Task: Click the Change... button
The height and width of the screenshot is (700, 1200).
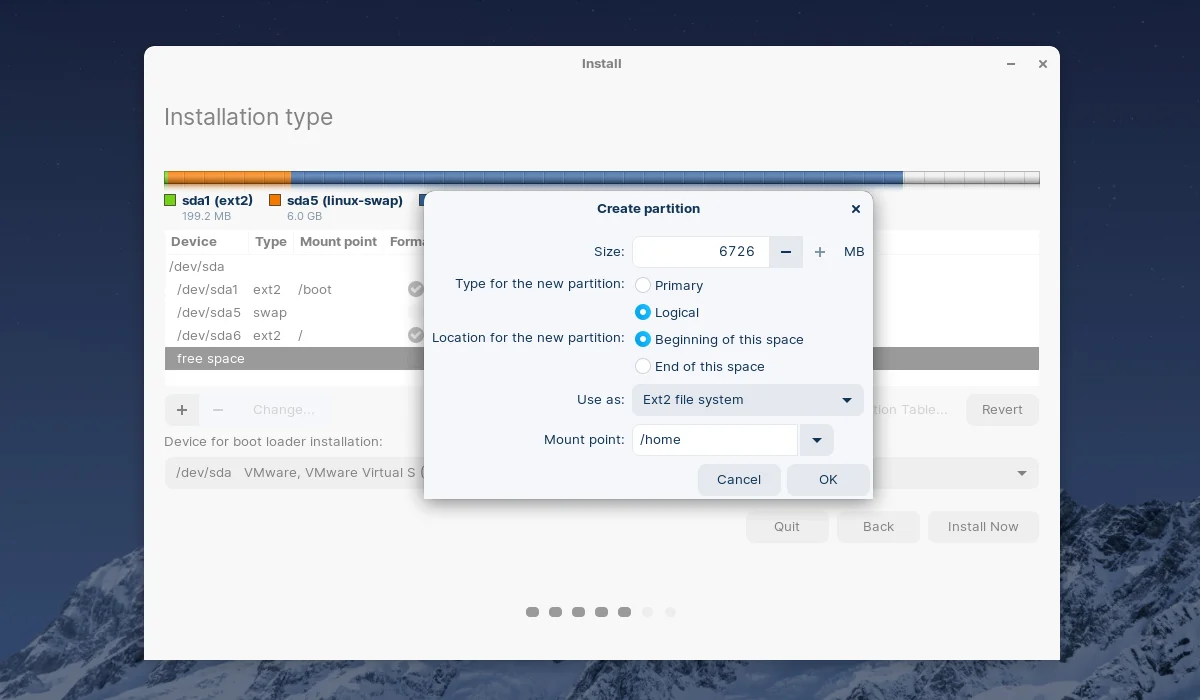Action: coord(284,410)
